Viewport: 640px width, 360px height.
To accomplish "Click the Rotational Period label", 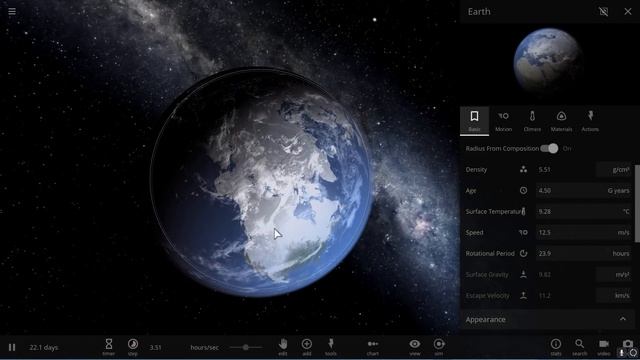I will [490, 253].
